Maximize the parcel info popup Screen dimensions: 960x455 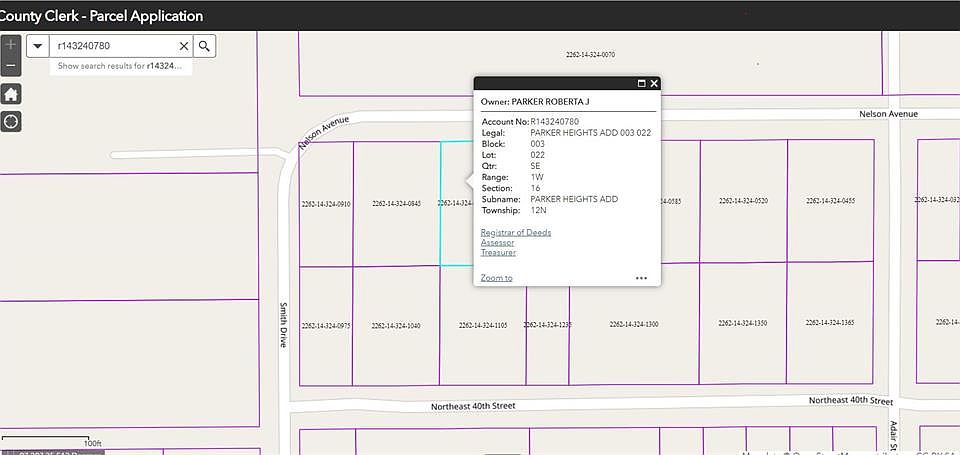(642, 83)
